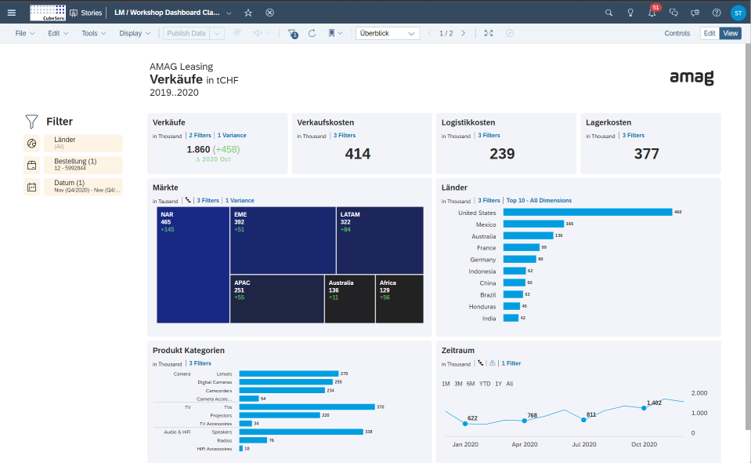Screen dimensions: 751x463
Task: Click the Bestellung filter icon
Action: [32, 165]
